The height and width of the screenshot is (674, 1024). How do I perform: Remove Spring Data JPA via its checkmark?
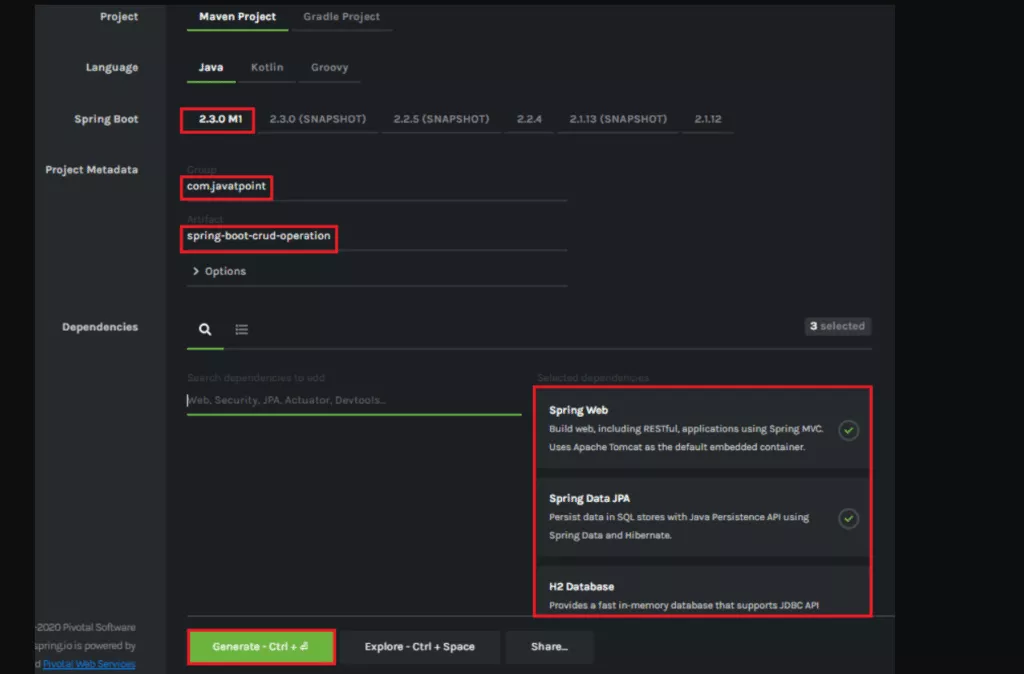coord(848,518)
